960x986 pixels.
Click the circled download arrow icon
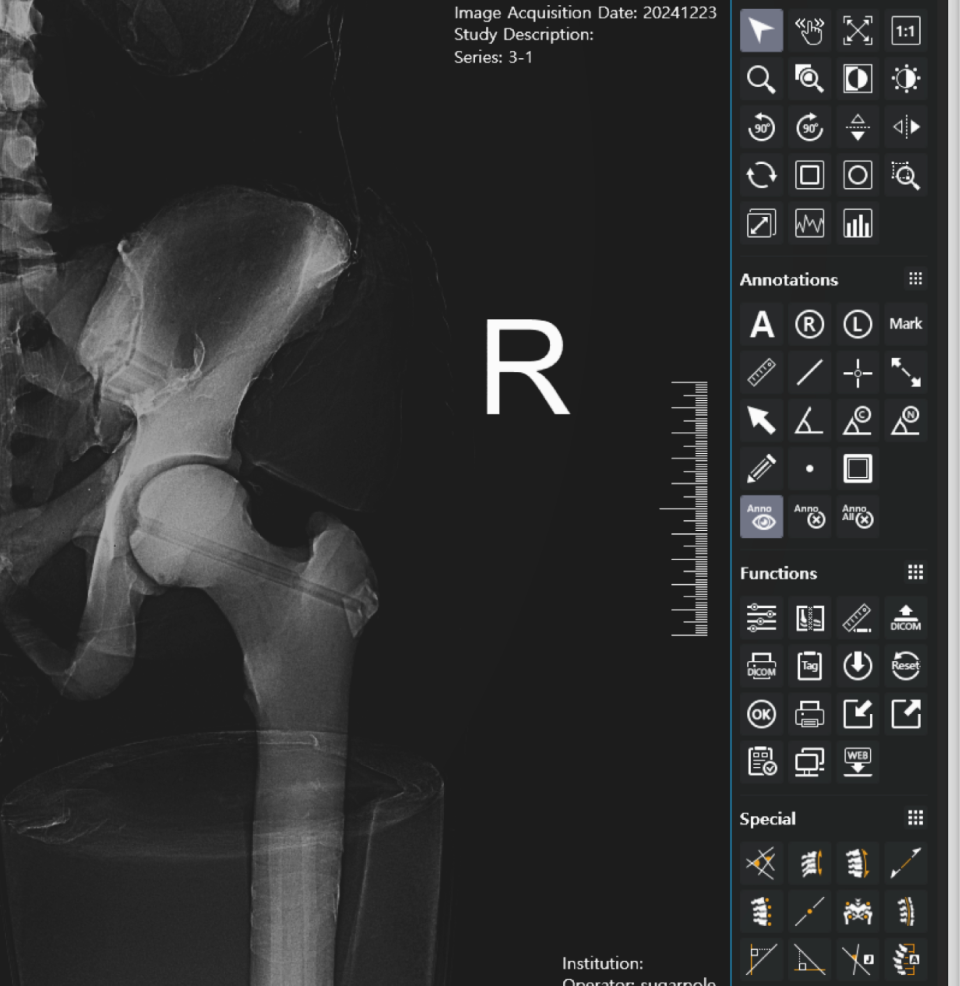(x=858, y=666)
